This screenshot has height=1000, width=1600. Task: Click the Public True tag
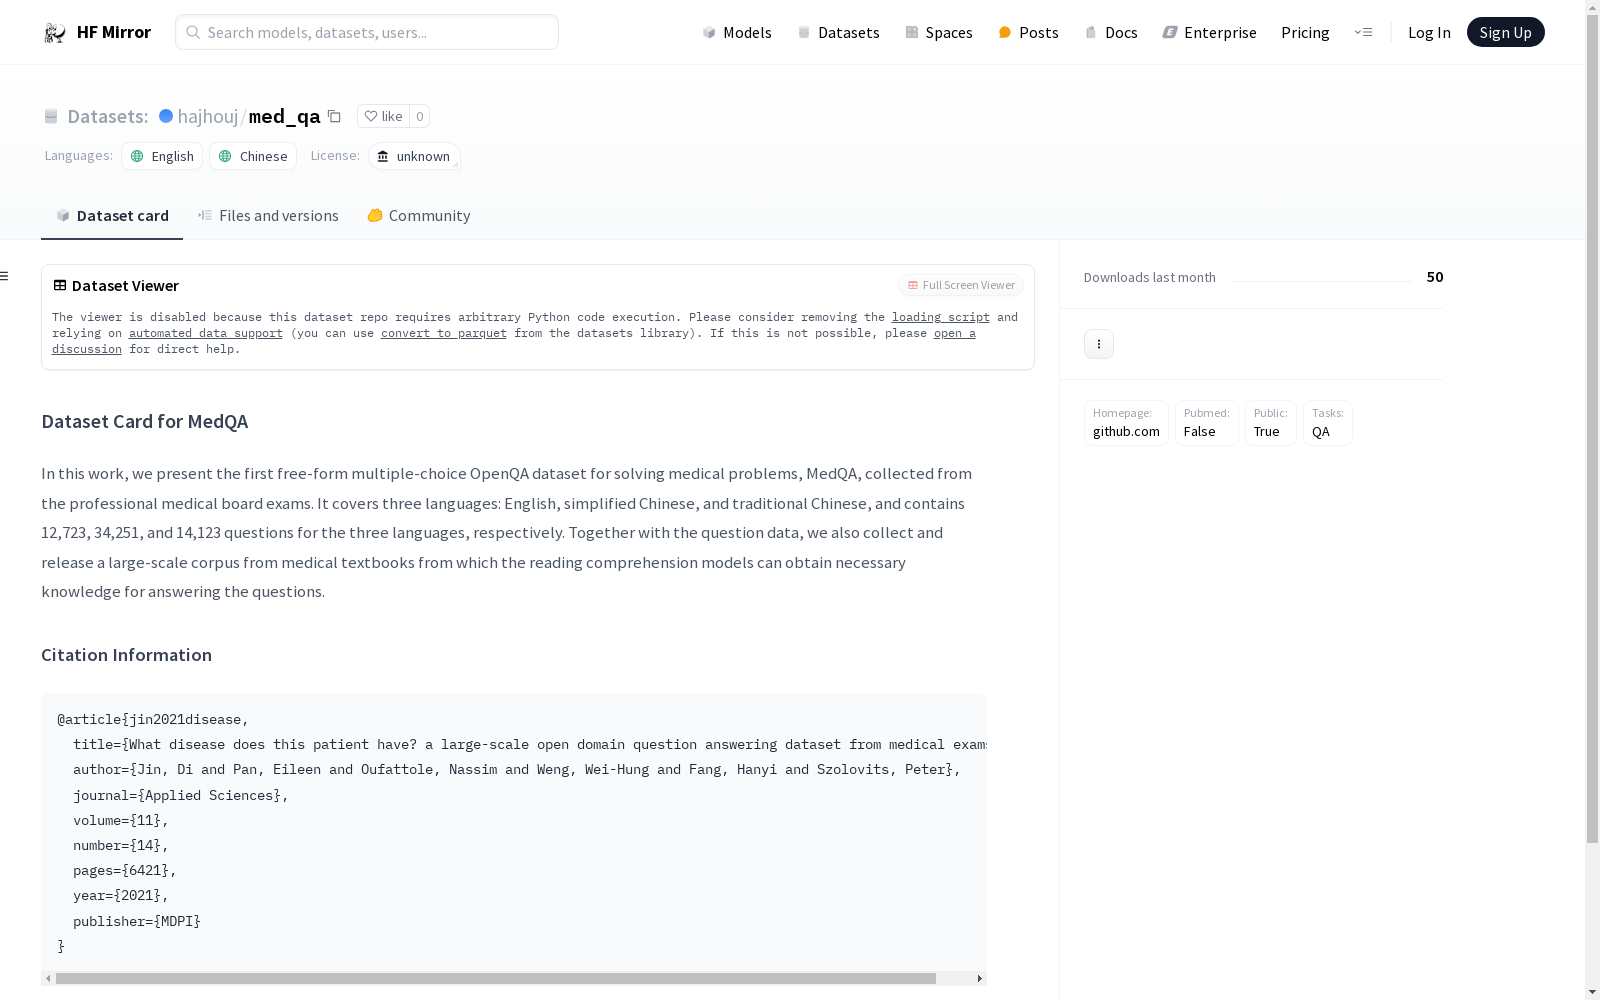(1271, 423)
